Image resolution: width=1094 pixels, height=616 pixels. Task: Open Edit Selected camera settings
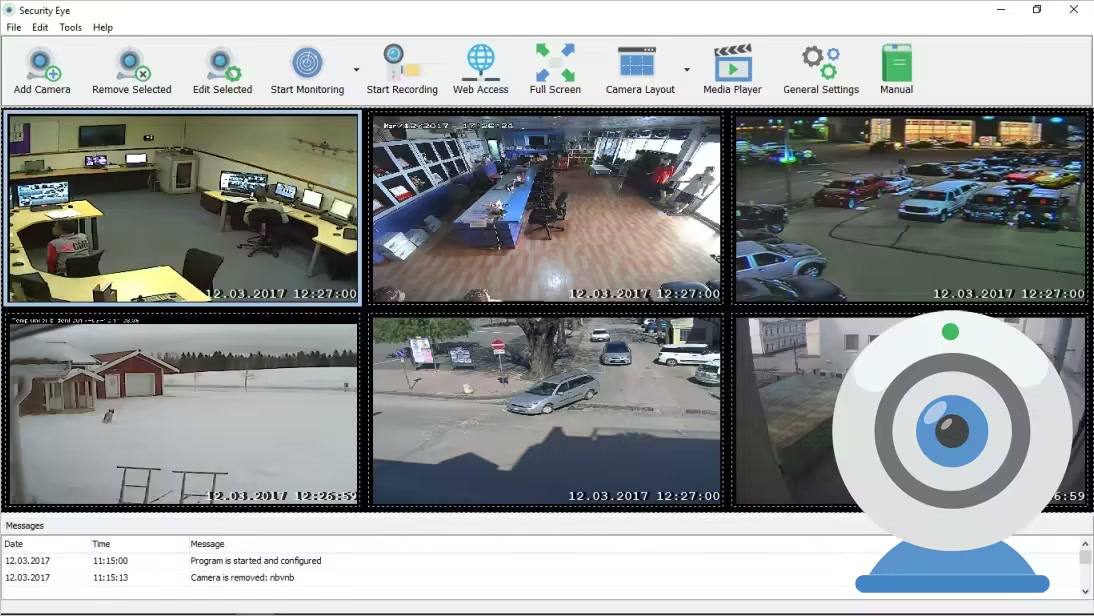[222, 65]
